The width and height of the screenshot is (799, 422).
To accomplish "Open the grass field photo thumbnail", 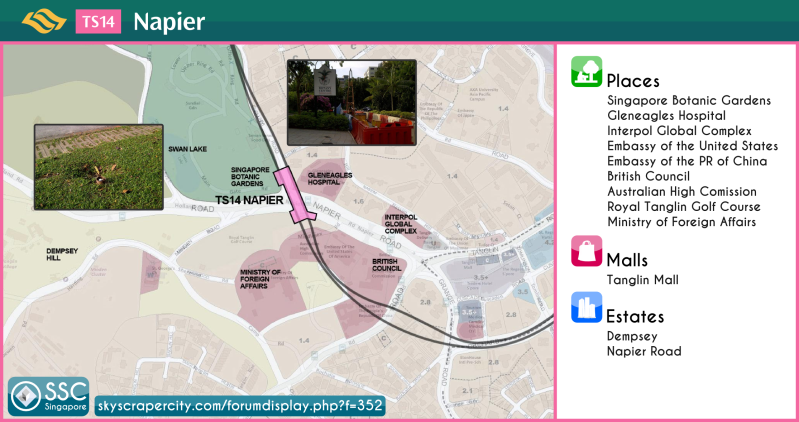I will (x=98, y=166).
